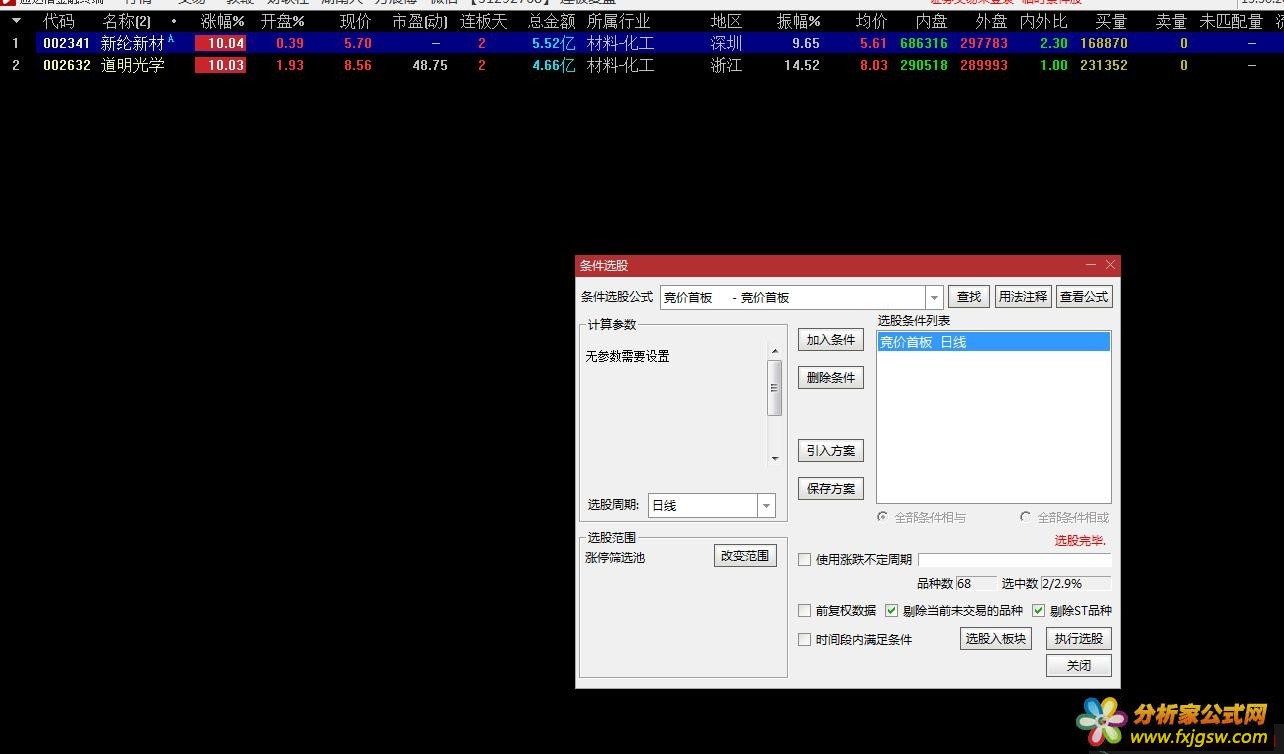Enable 前复权数据 checkbox
Image resolution: width=1284 pixels, height=754 pixels.
pos(804,610)
